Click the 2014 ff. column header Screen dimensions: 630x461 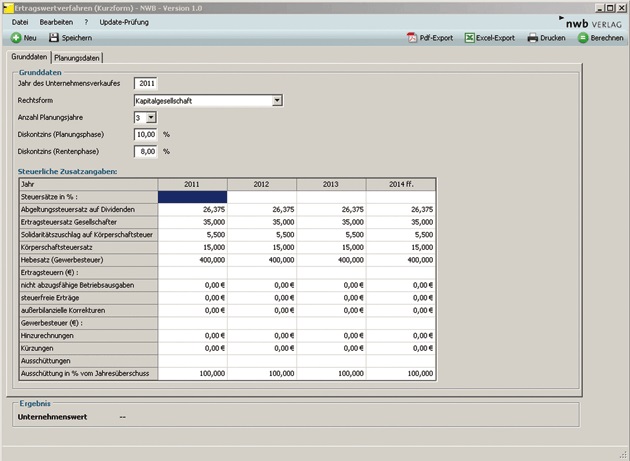tap(399, 184)
